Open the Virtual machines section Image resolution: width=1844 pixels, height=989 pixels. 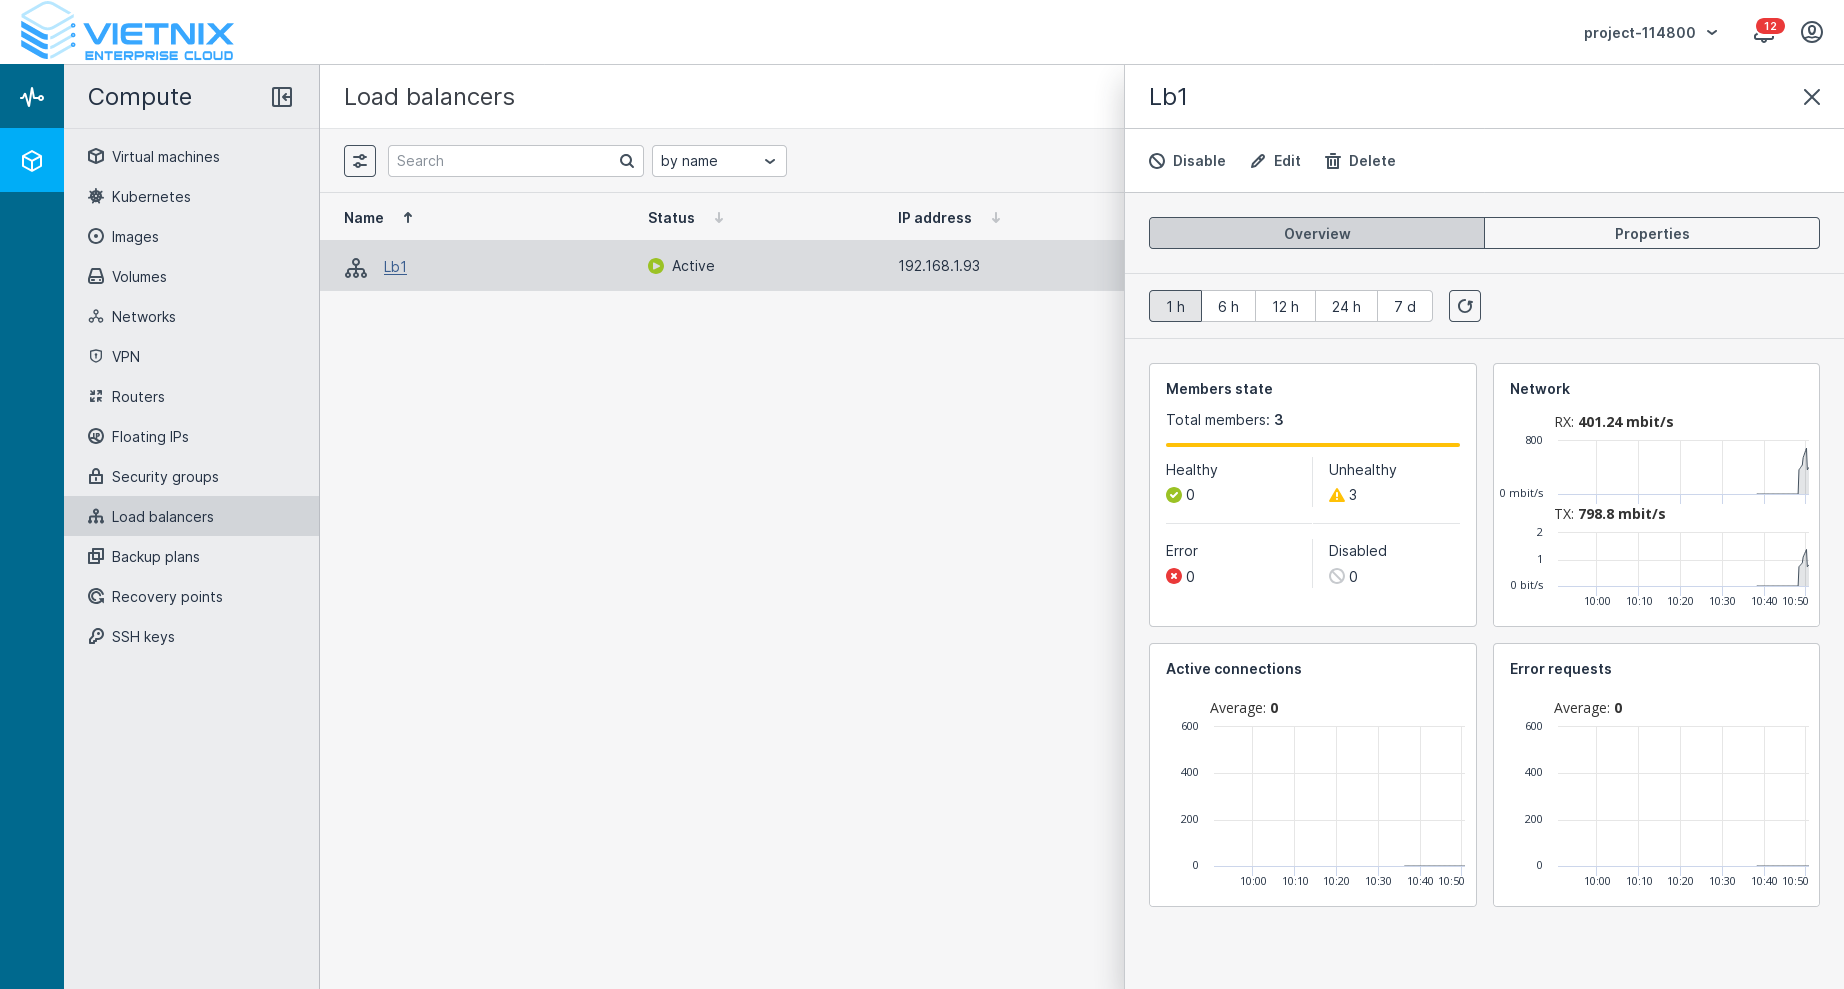coord(165,157)
